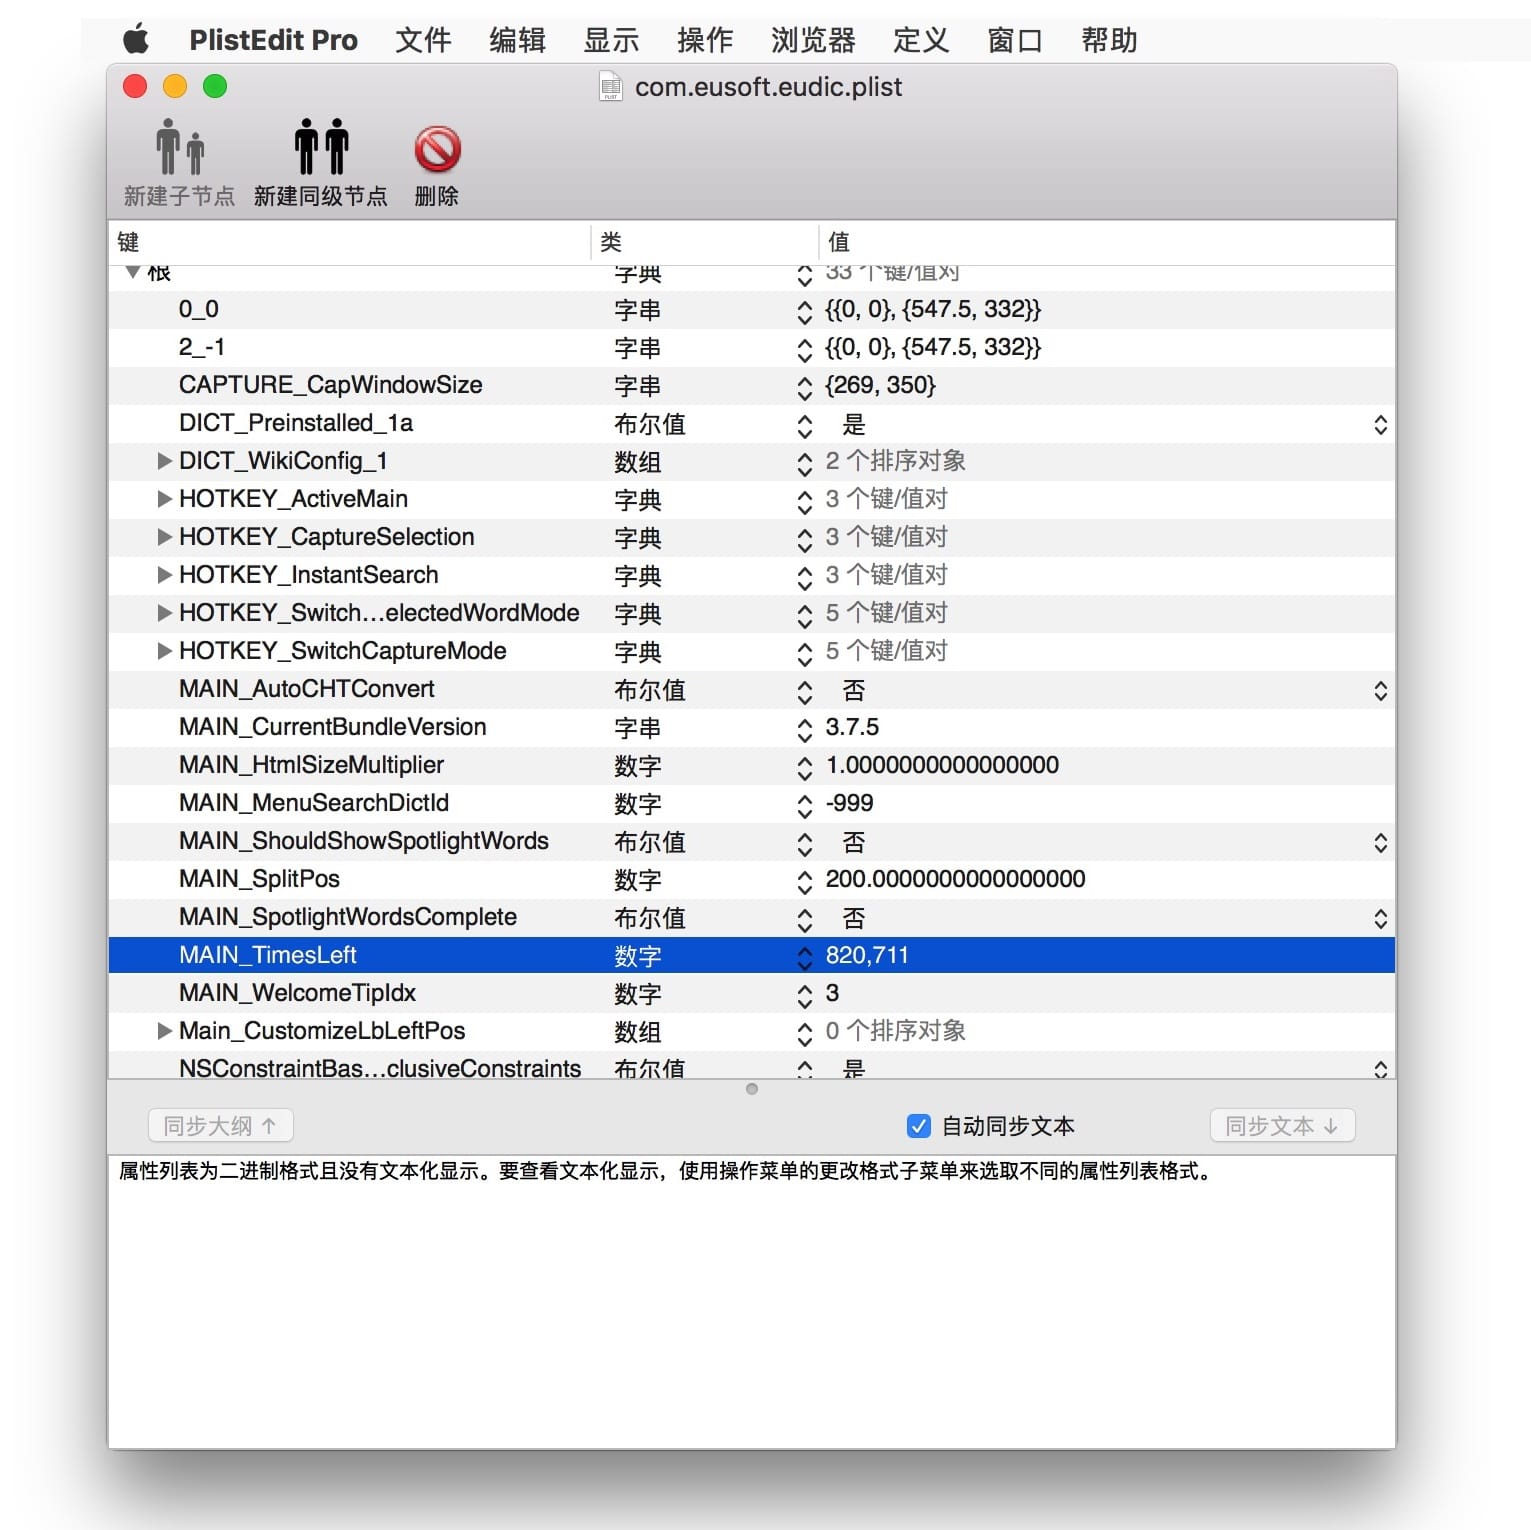Click the plist document icon in title bar

click(610, 87)
